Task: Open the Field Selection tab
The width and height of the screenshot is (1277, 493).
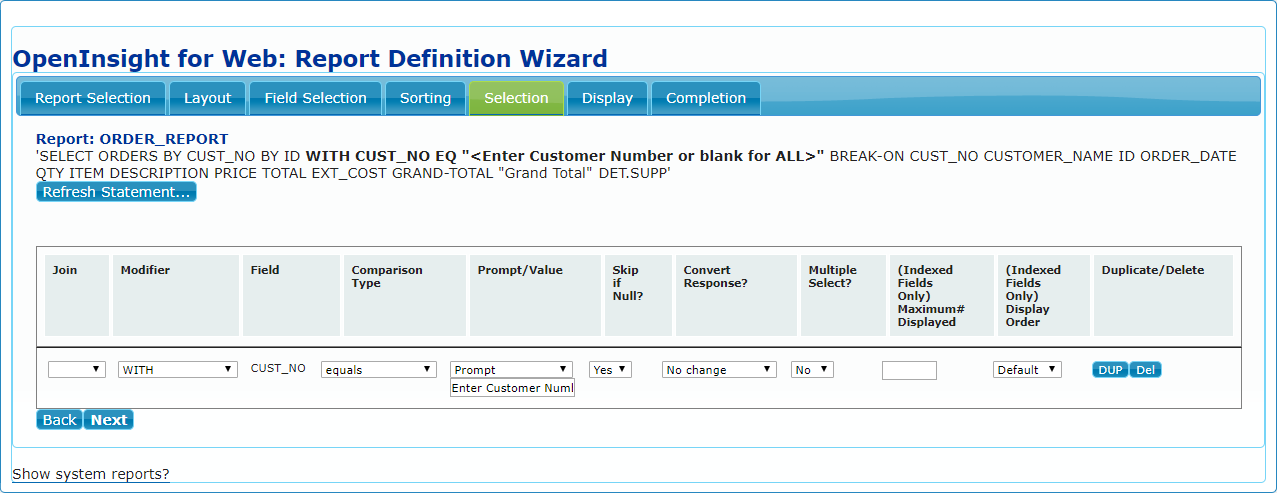Action: pyautogui.click(x=315, y=98)
